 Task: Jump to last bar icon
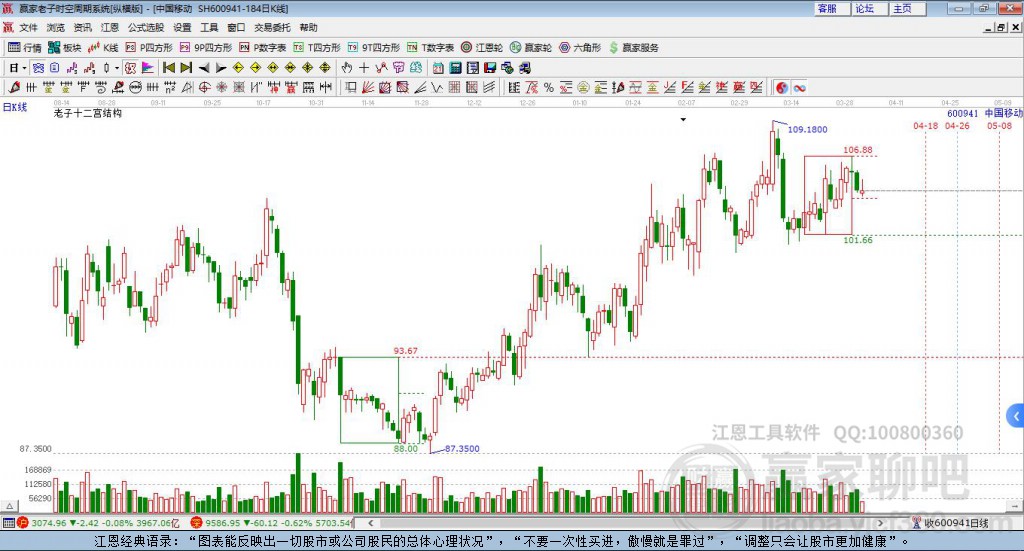[x=186, y=68]
